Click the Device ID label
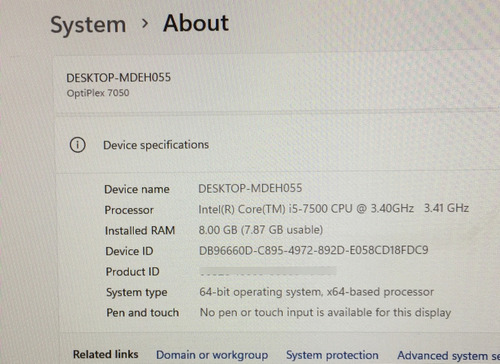The width and height of the screenshot is (500, 364). point(129,251)
